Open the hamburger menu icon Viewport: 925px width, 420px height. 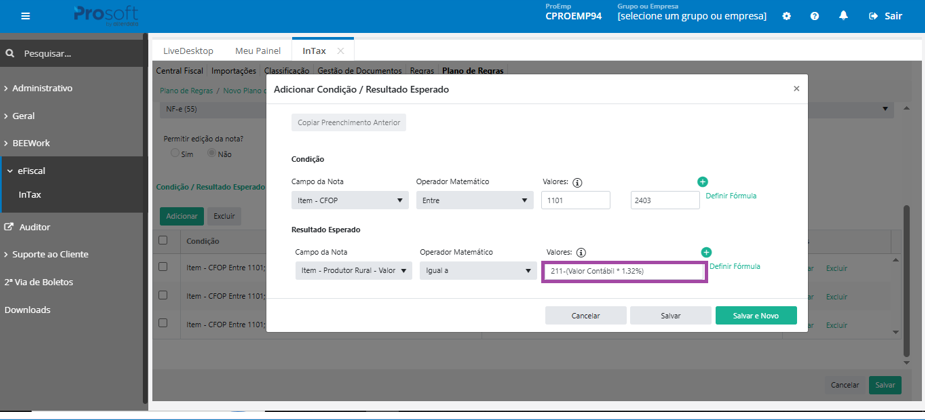(25, 16)
